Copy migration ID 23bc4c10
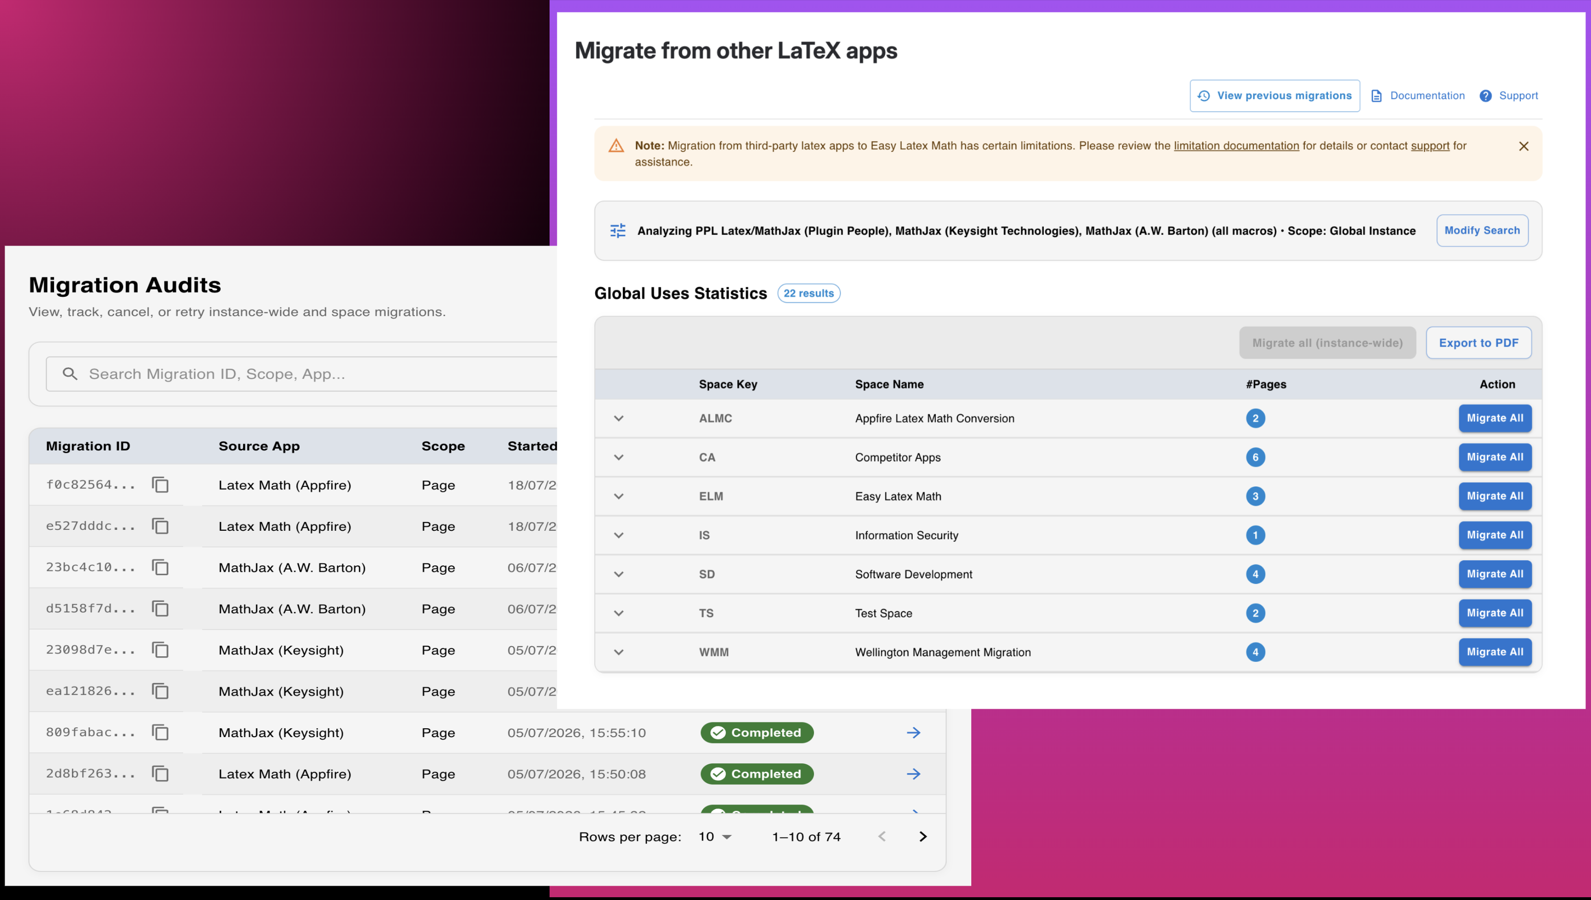The height and width of the screenshot is (900, 1591). (160, 567)
